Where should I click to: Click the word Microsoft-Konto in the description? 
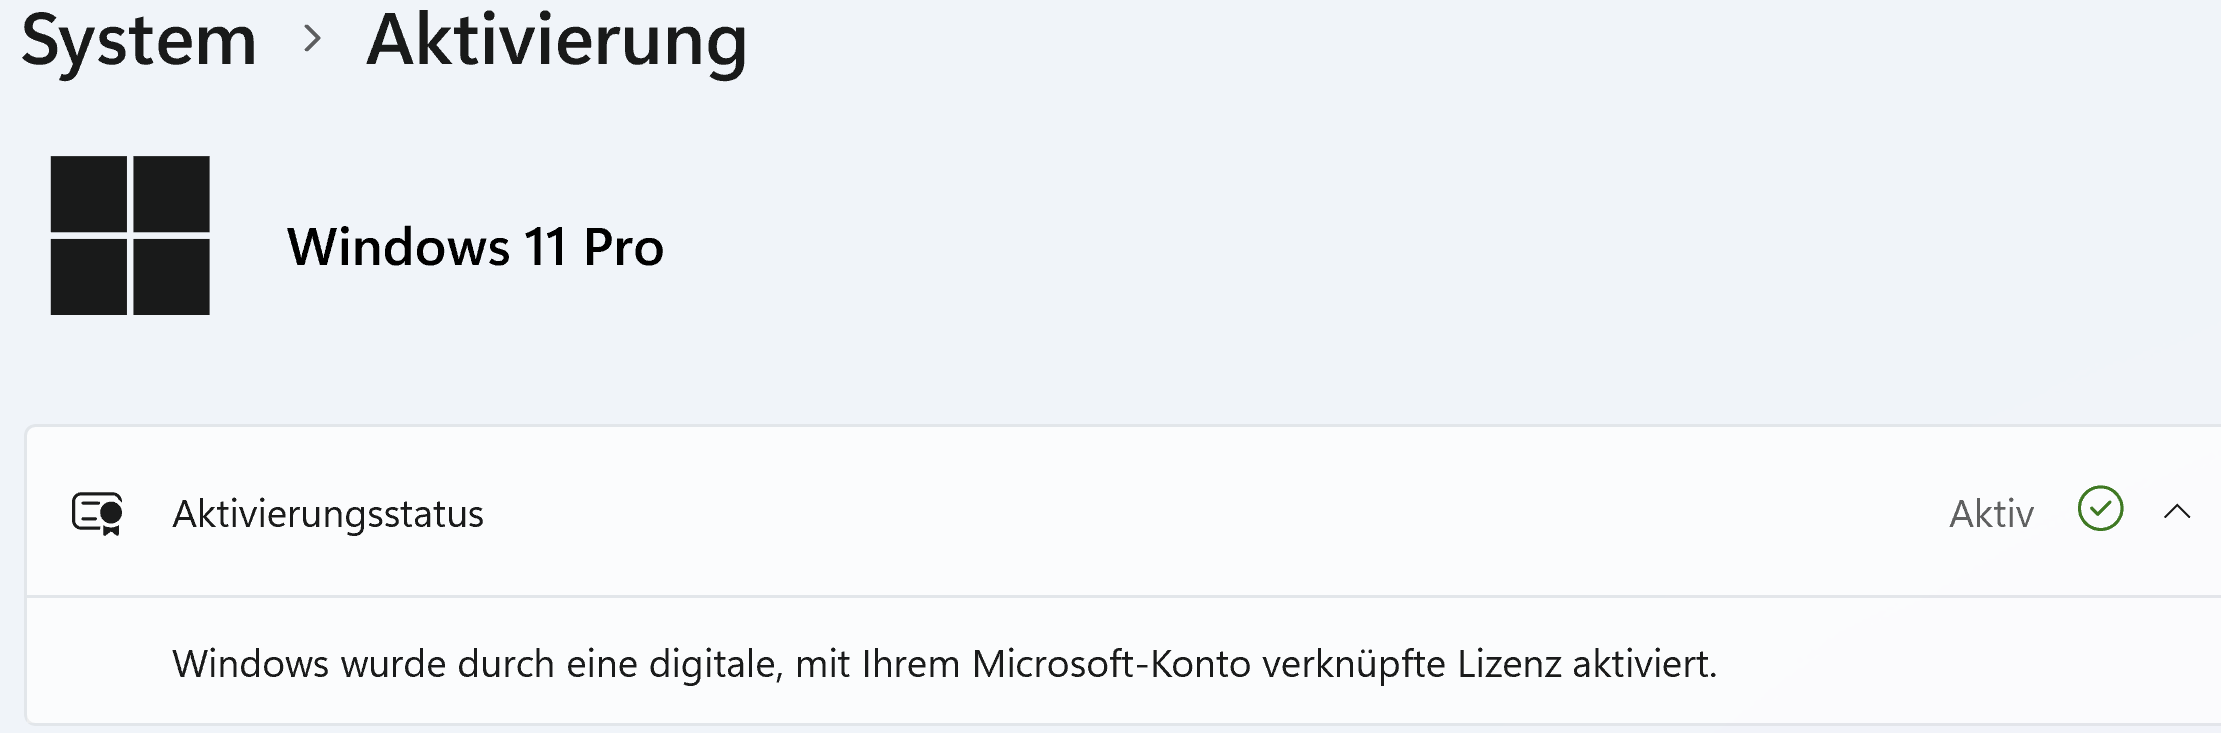(x=1111, y=664)
